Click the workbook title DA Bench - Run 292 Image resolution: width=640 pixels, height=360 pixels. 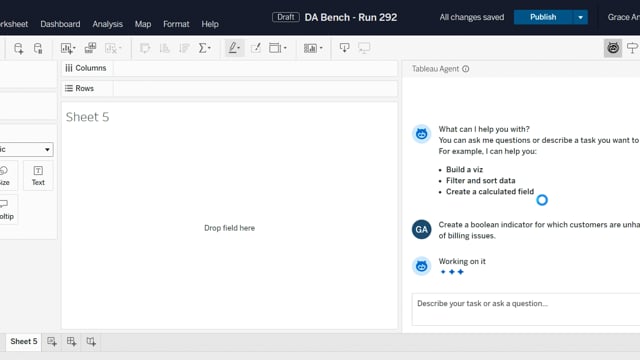coord(351,18)
